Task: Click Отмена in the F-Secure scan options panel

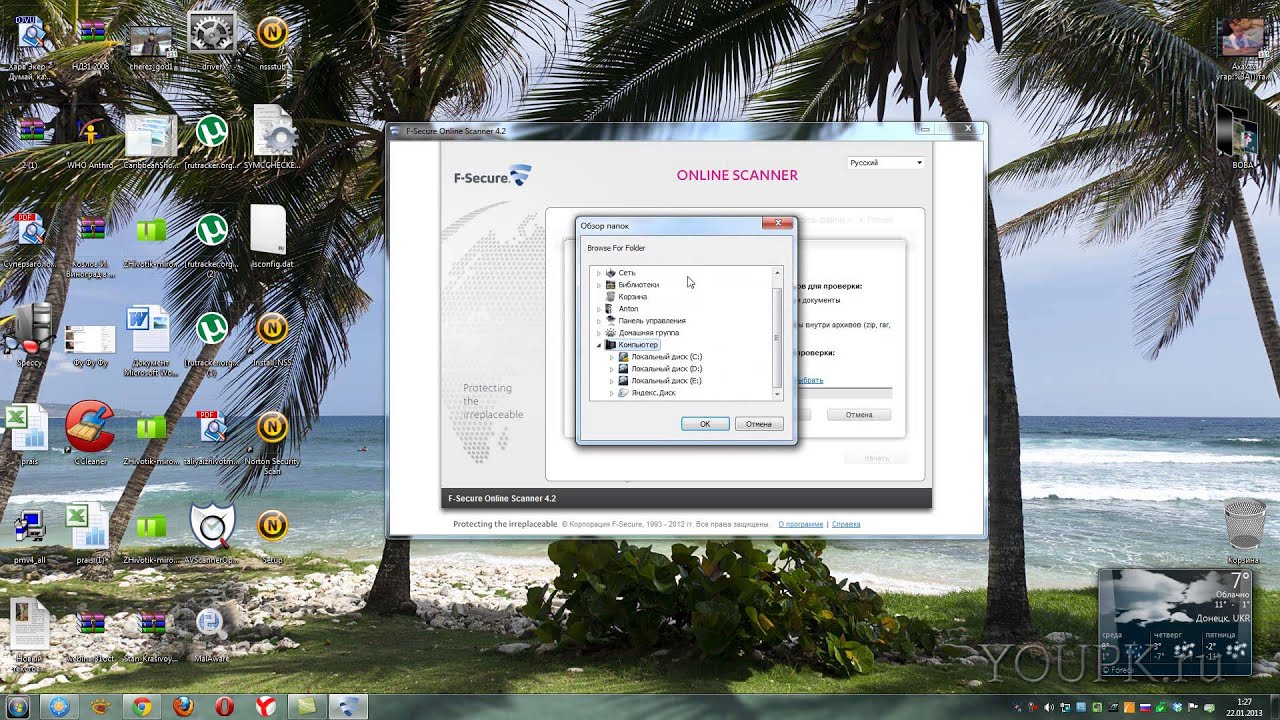Action: 859,414
